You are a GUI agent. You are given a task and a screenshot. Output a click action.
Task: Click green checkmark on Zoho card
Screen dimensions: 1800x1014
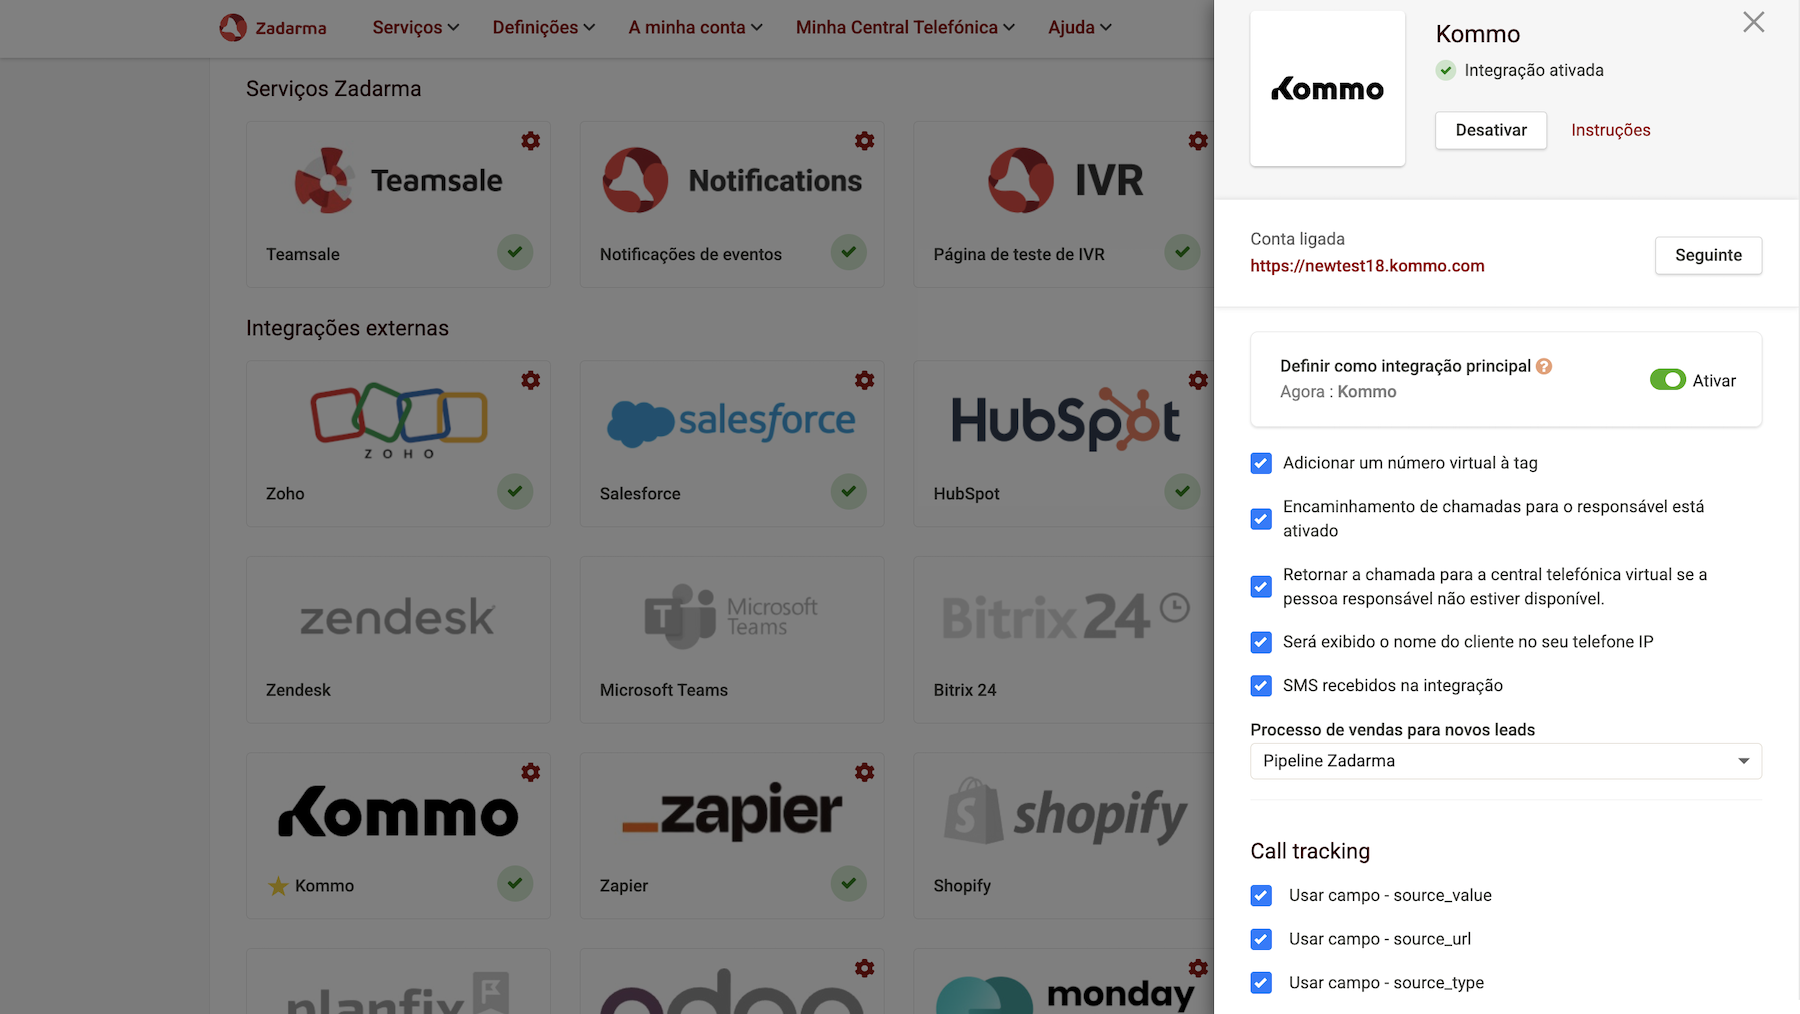(x=515, y=491)
